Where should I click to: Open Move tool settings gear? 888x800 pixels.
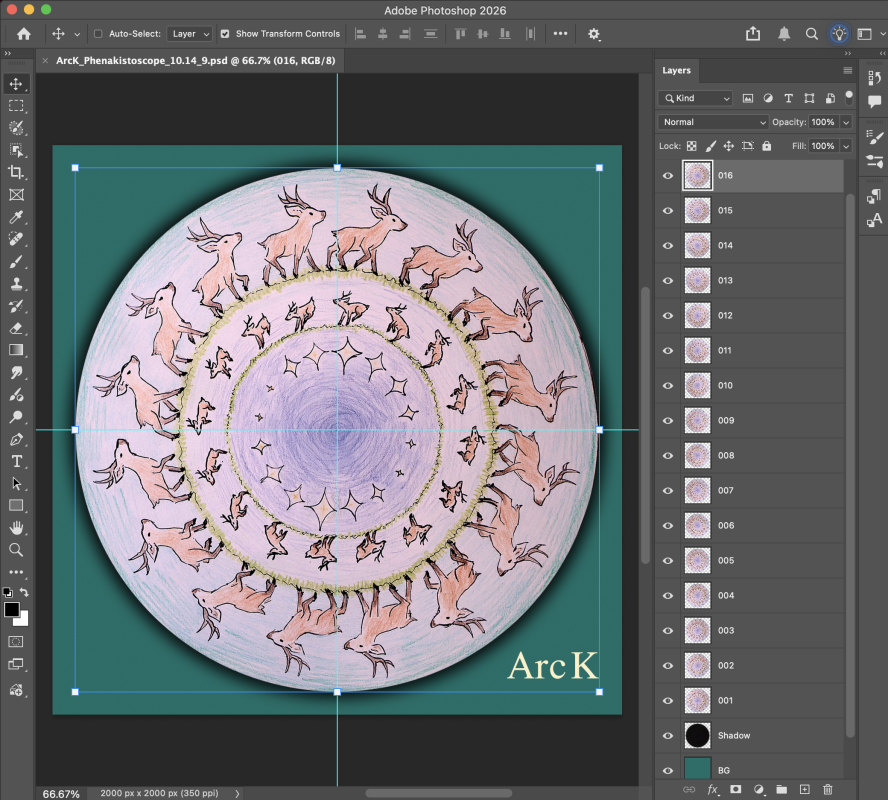[x=593, y=34]
